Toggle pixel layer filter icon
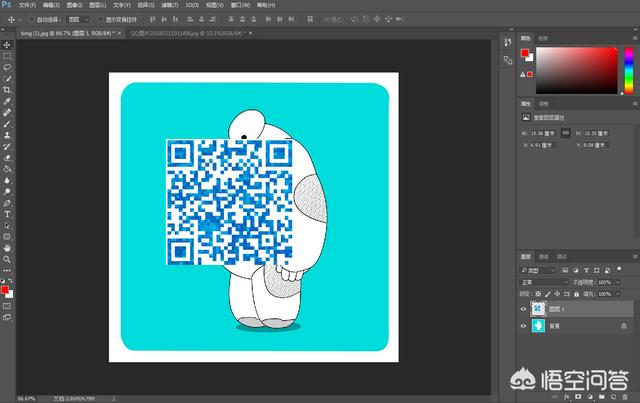 point(565,270)
